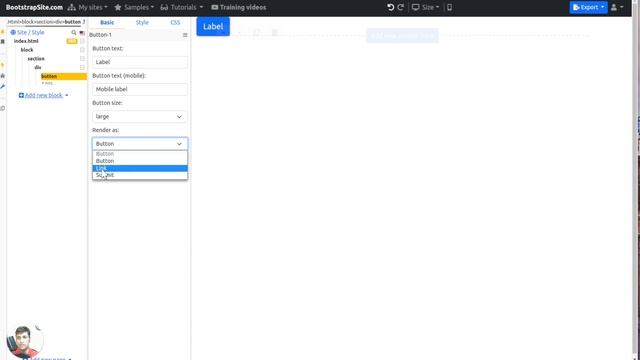Click the yellow badge on index.html row

coord(71,41)
